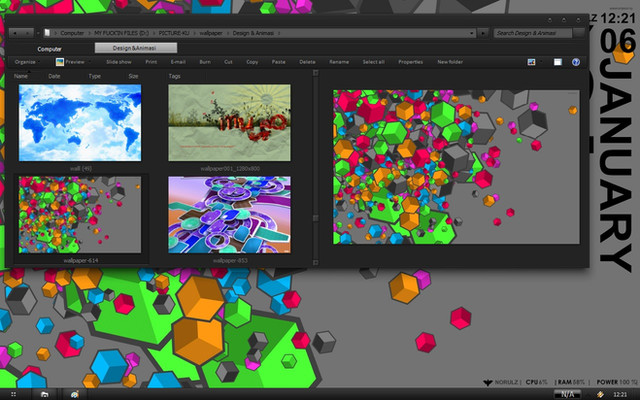Click the large preview pane image
This screenshot has width=640, height=400.
point(456,167)
